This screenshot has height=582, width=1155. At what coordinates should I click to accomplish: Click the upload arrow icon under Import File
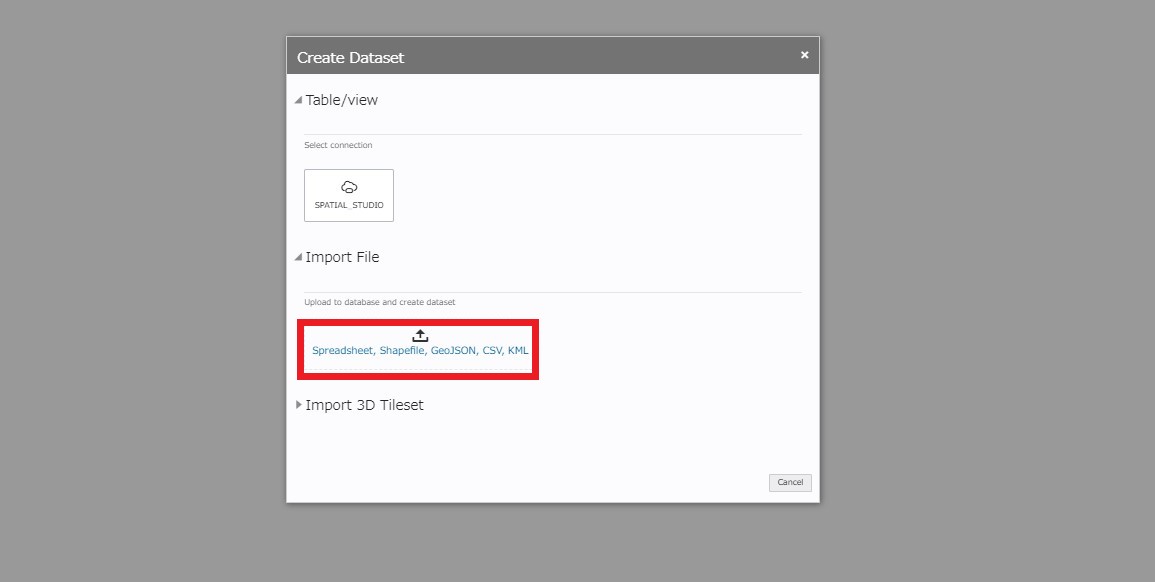(420, 335)
